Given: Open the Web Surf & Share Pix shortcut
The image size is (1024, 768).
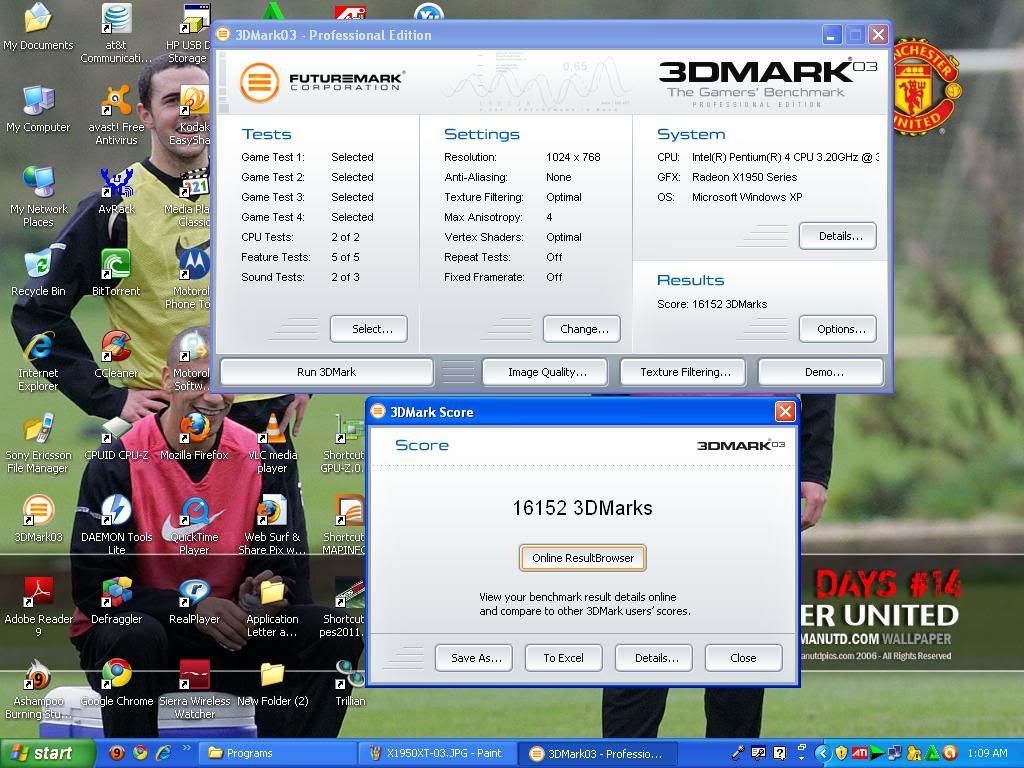Looking at the screenshot, I should click(272, 526).
